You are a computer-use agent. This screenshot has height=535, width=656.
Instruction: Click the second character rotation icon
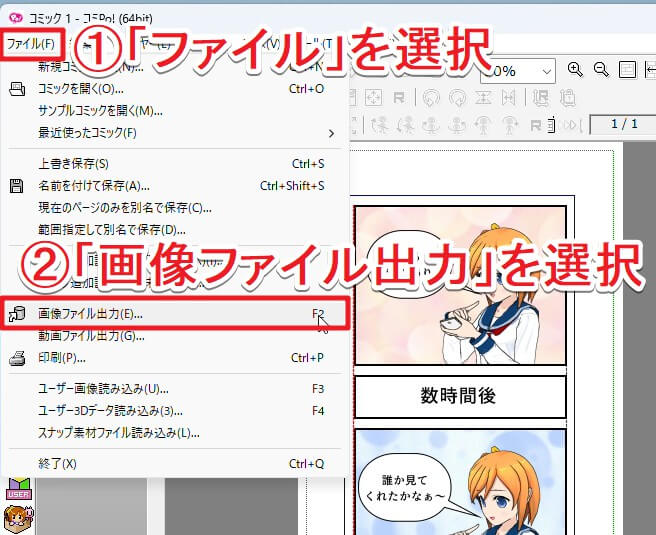[x=406, y=125]
